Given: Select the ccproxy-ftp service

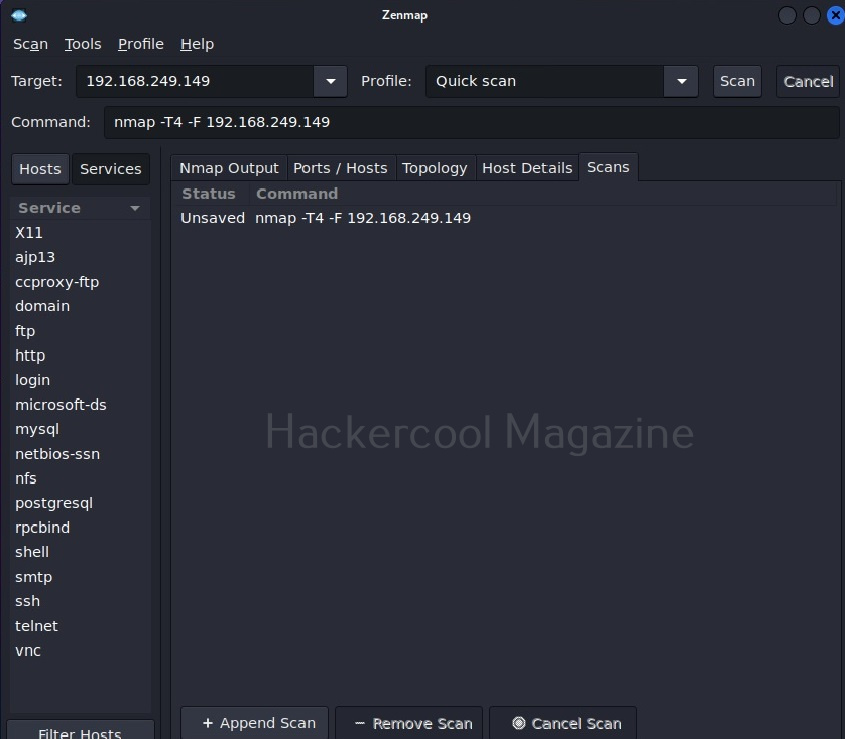Looking at the screenshot, I should click(80, 282).
